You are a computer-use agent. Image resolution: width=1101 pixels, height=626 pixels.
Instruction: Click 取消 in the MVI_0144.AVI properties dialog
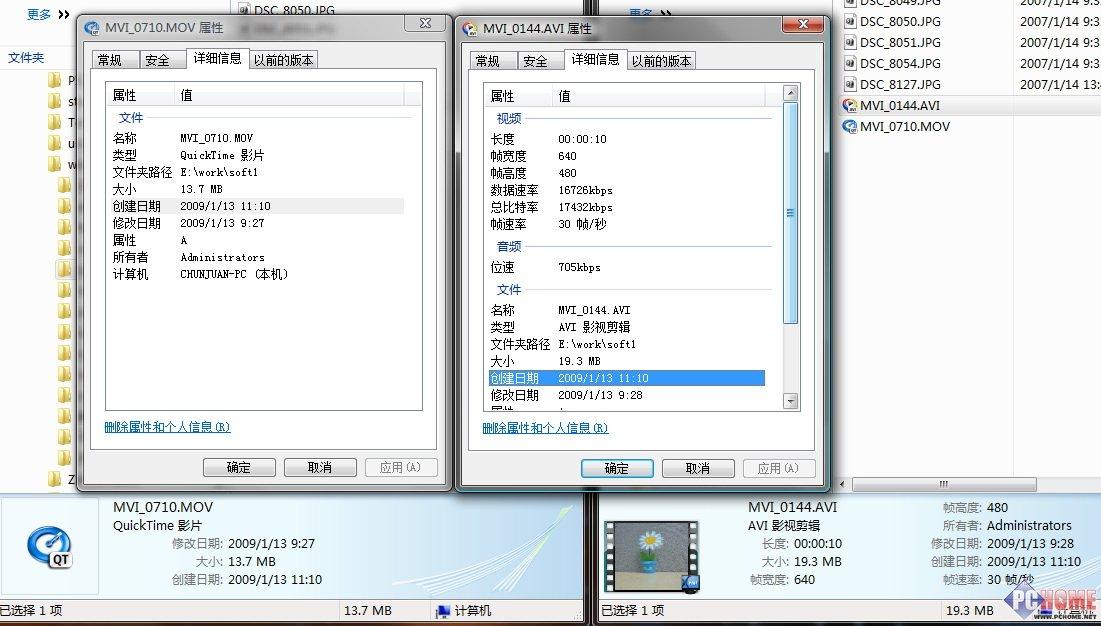coord(698,468)
